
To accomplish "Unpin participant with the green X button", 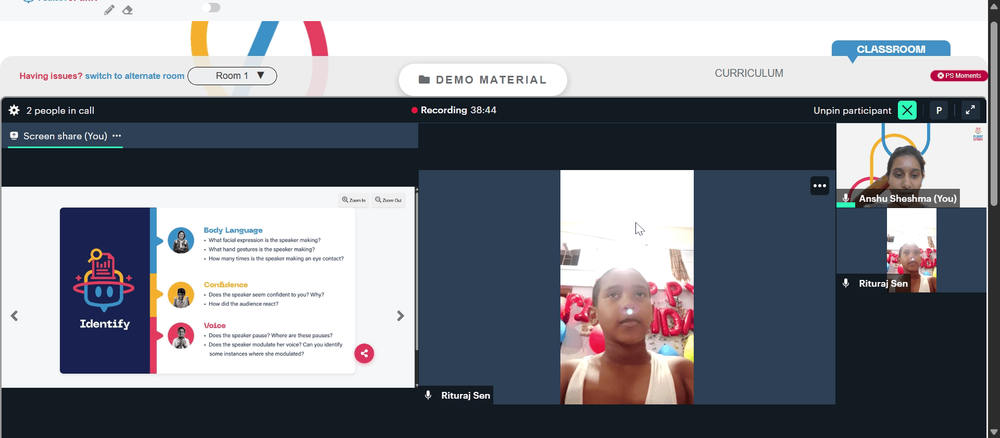I will [x=907, y=110].
